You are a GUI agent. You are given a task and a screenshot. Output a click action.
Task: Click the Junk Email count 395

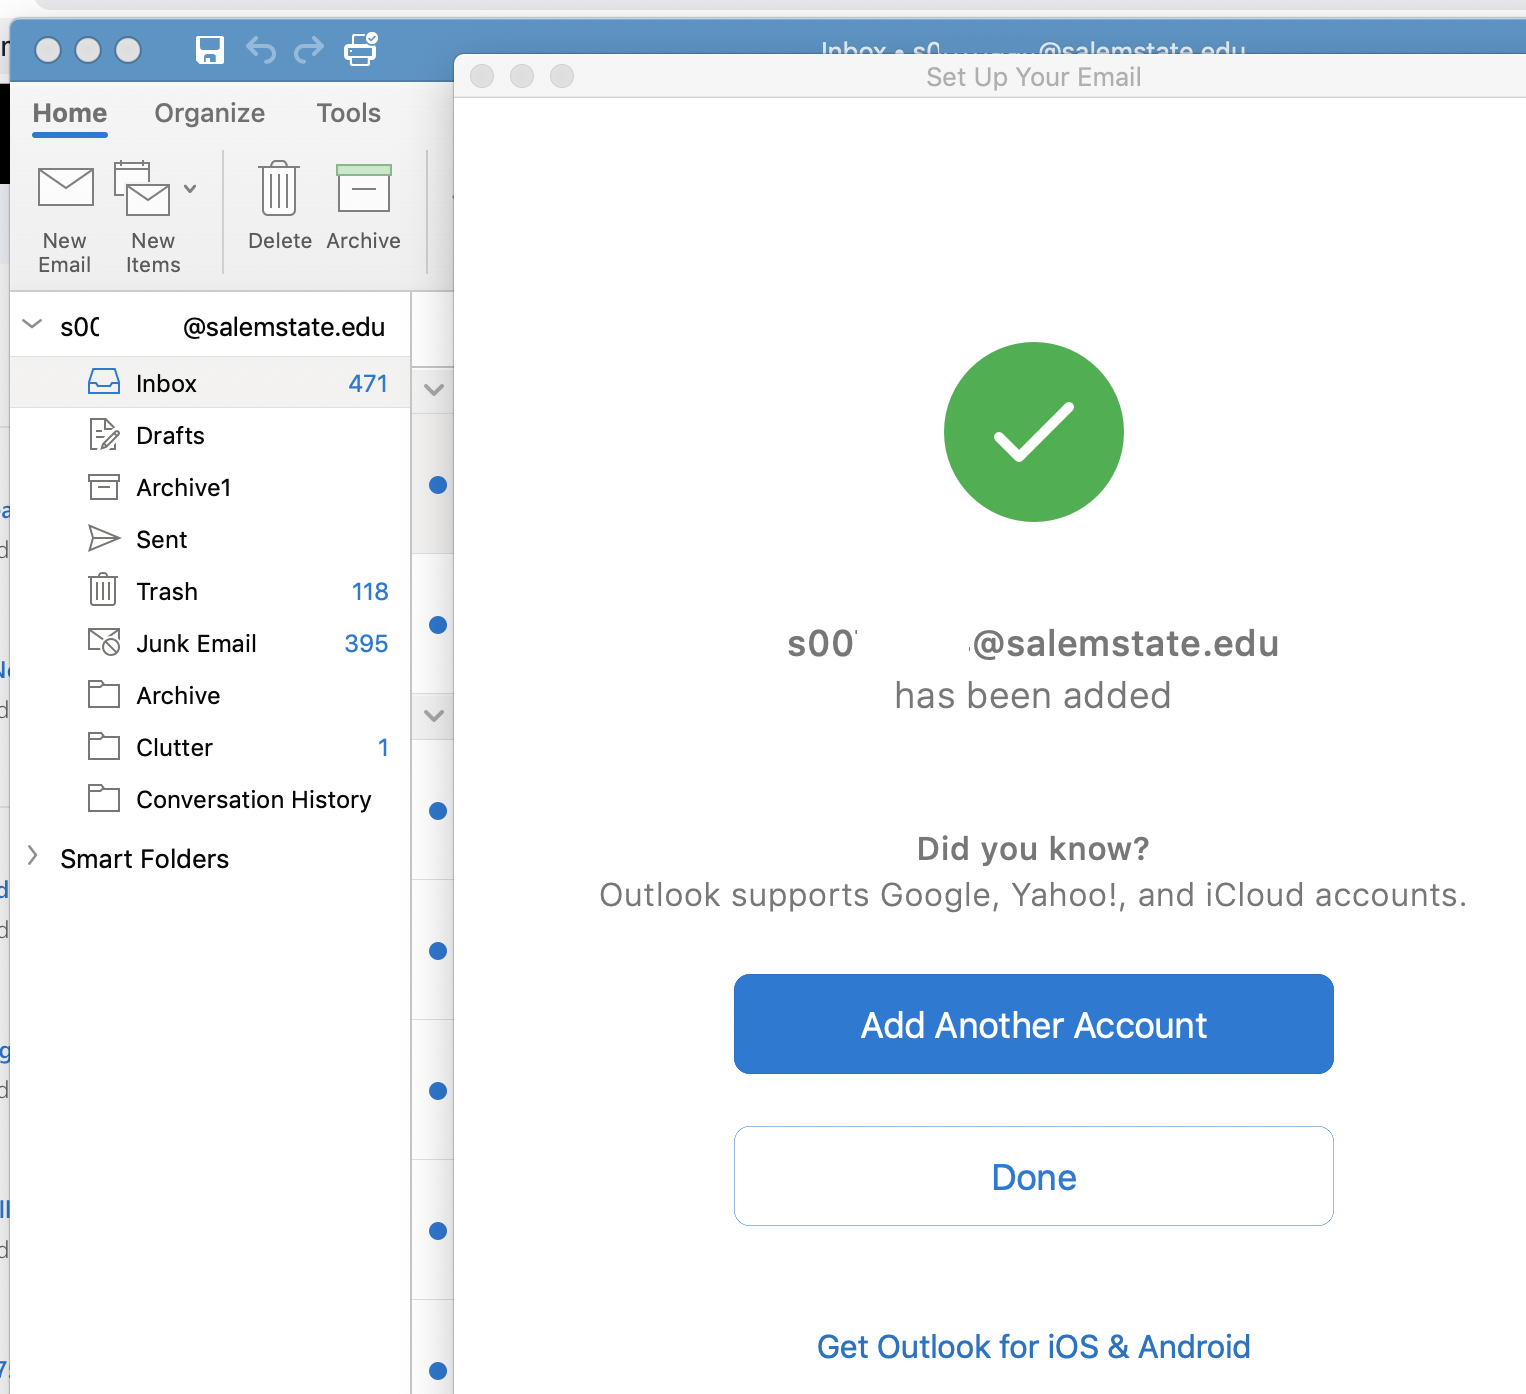[x=366, y=643]
